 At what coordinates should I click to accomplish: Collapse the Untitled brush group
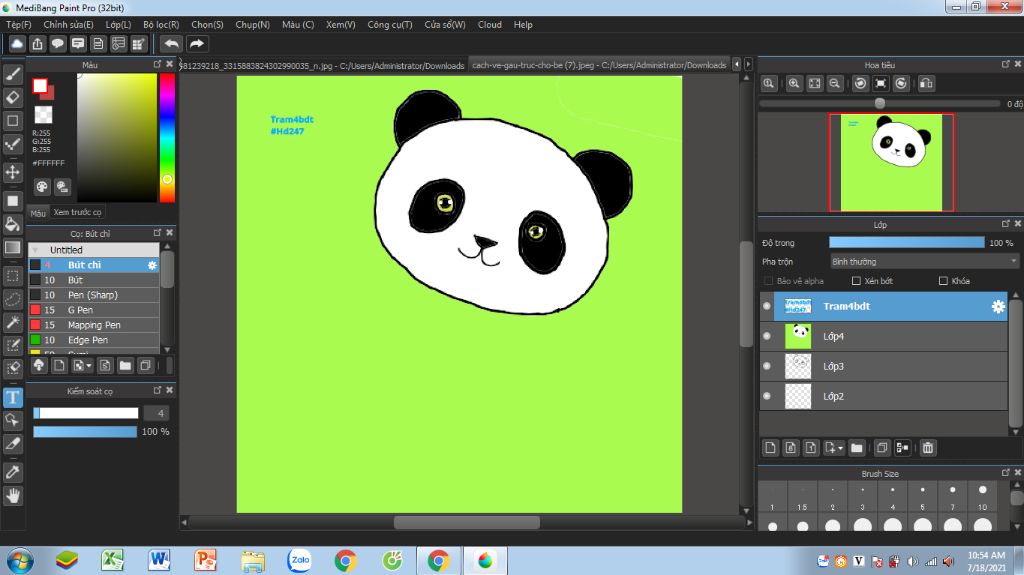[36, 250]
